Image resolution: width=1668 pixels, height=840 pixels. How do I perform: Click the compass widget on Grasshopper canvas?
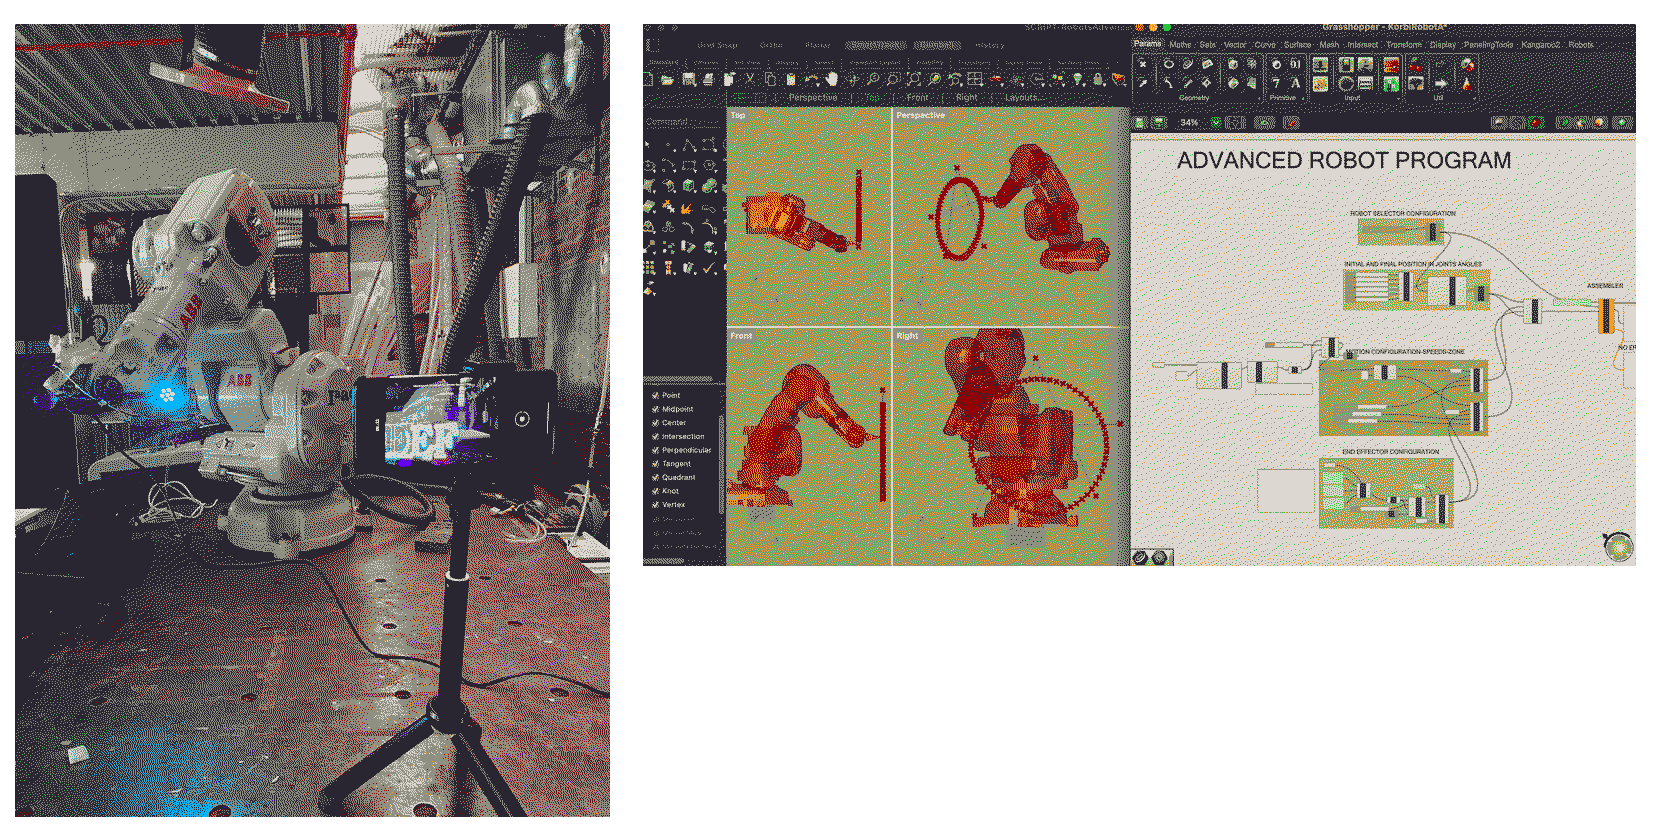pos(1618,546)
